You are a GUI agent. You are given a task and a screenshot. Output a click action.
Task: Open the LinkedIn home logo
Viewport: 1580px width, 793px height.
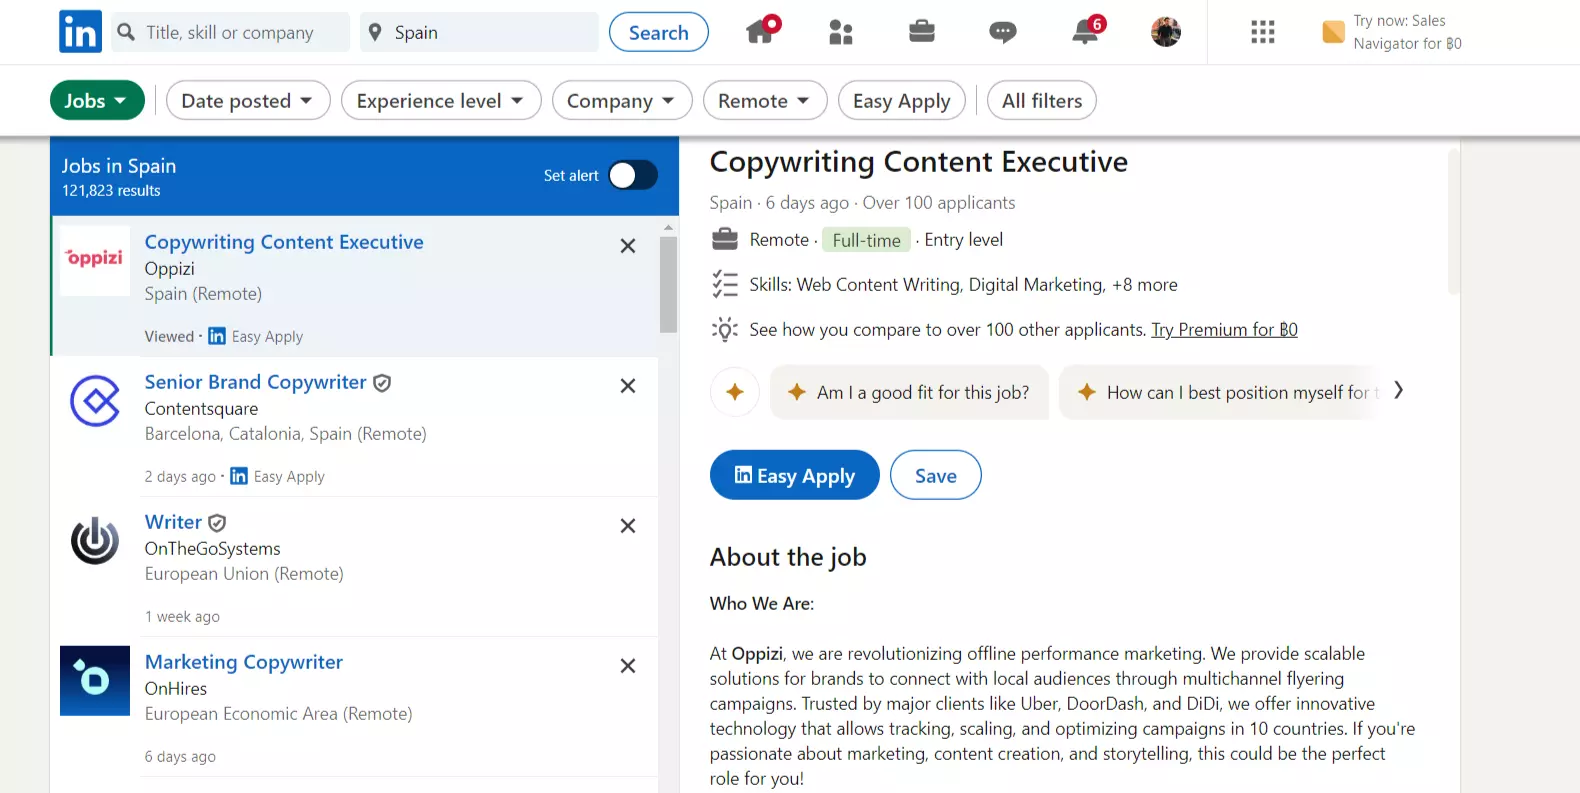pos(80,32)
